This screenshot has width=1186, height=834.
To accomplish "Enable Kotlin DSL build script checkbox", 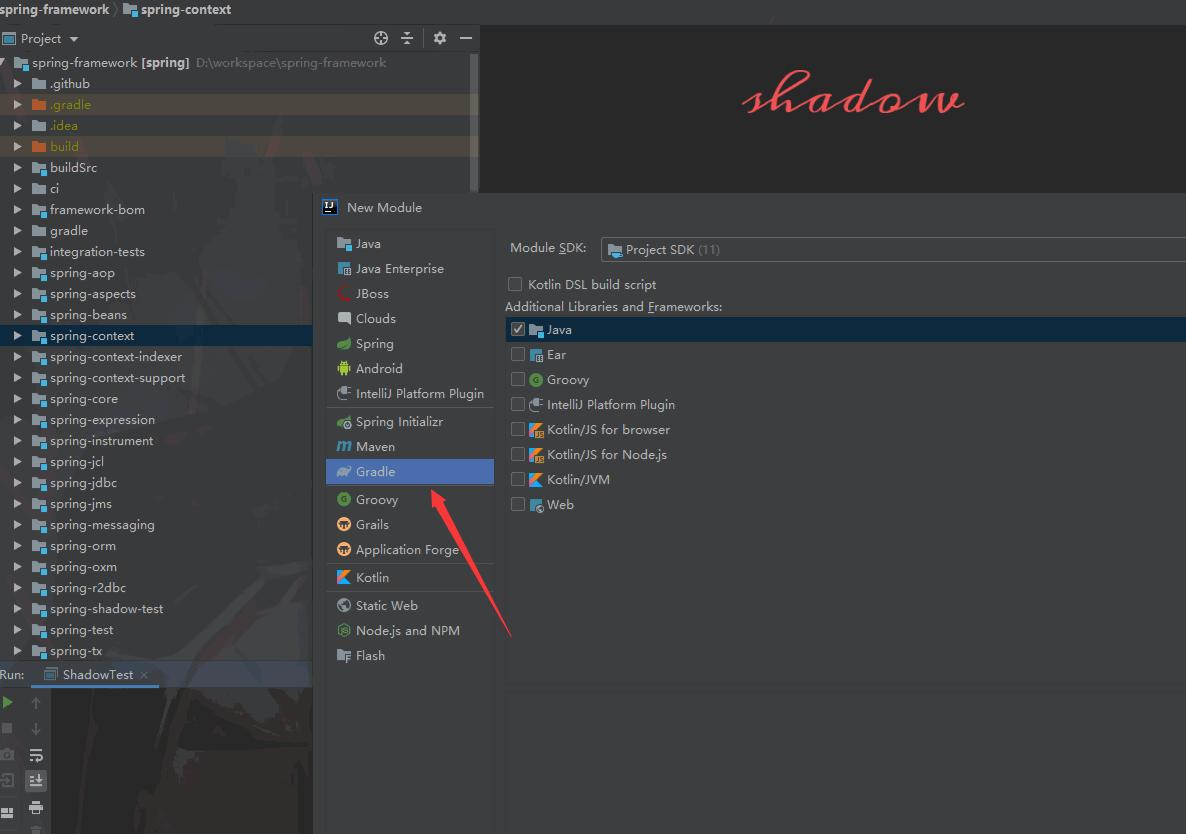I will (x=515, y=284).
